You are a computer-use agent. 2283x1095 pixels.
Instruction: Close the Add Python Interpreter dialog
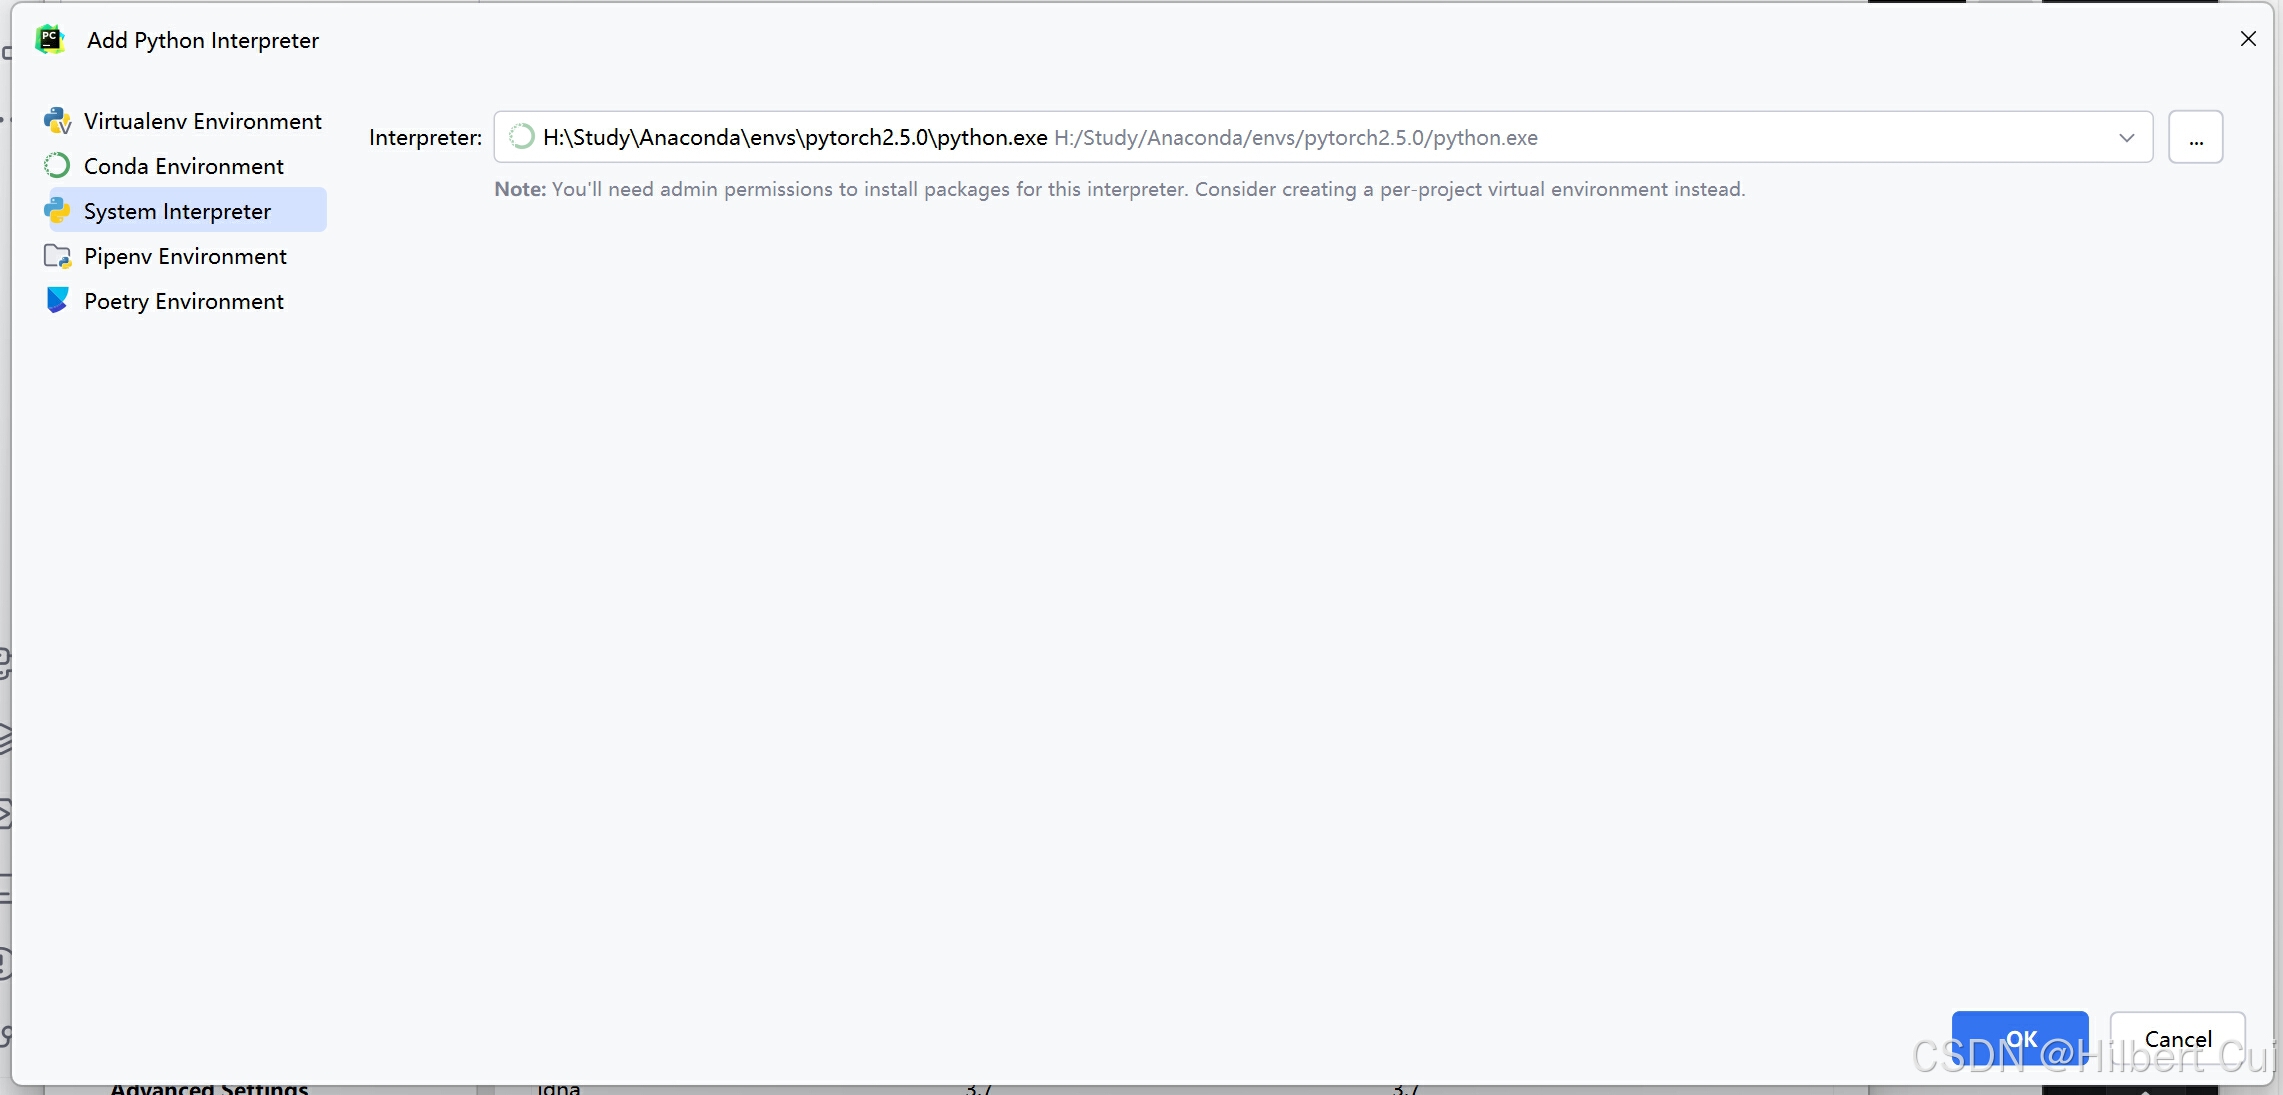2247,39
